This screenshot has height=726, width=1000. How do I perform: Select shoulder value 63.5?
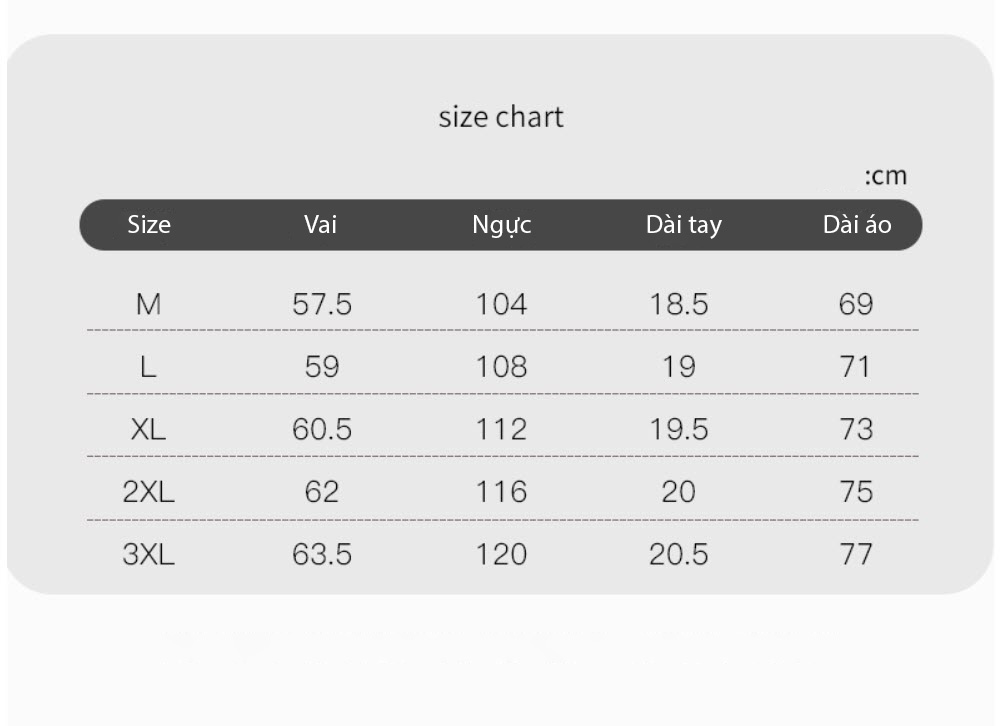point(321,554)
